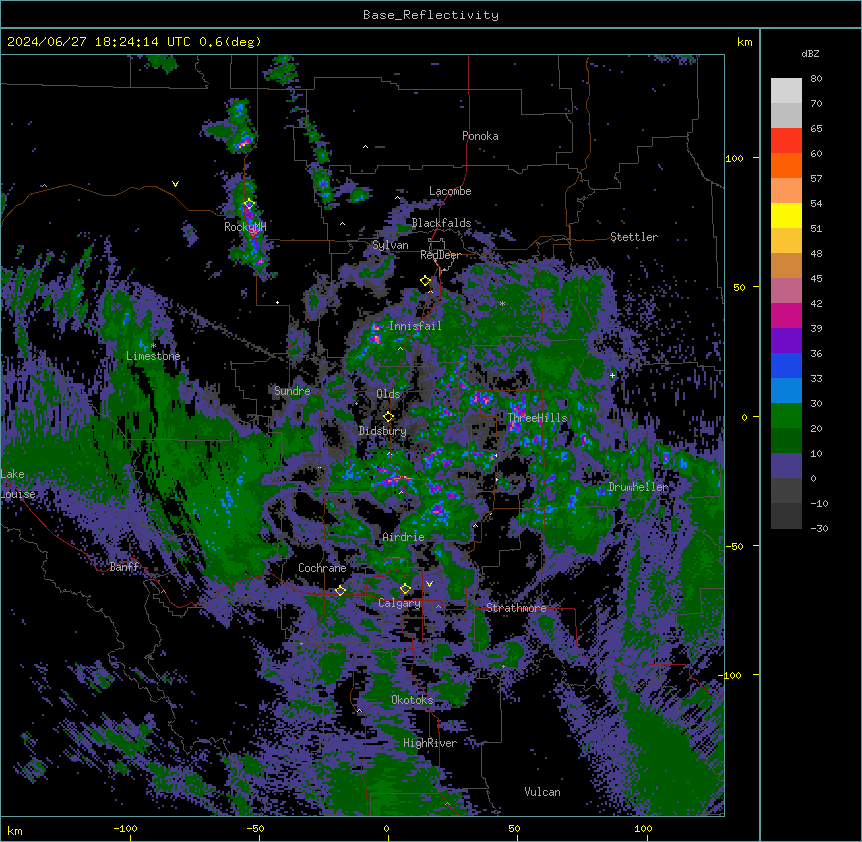Click the yellow diamond marker above Calgary

(x=405, y=589)
